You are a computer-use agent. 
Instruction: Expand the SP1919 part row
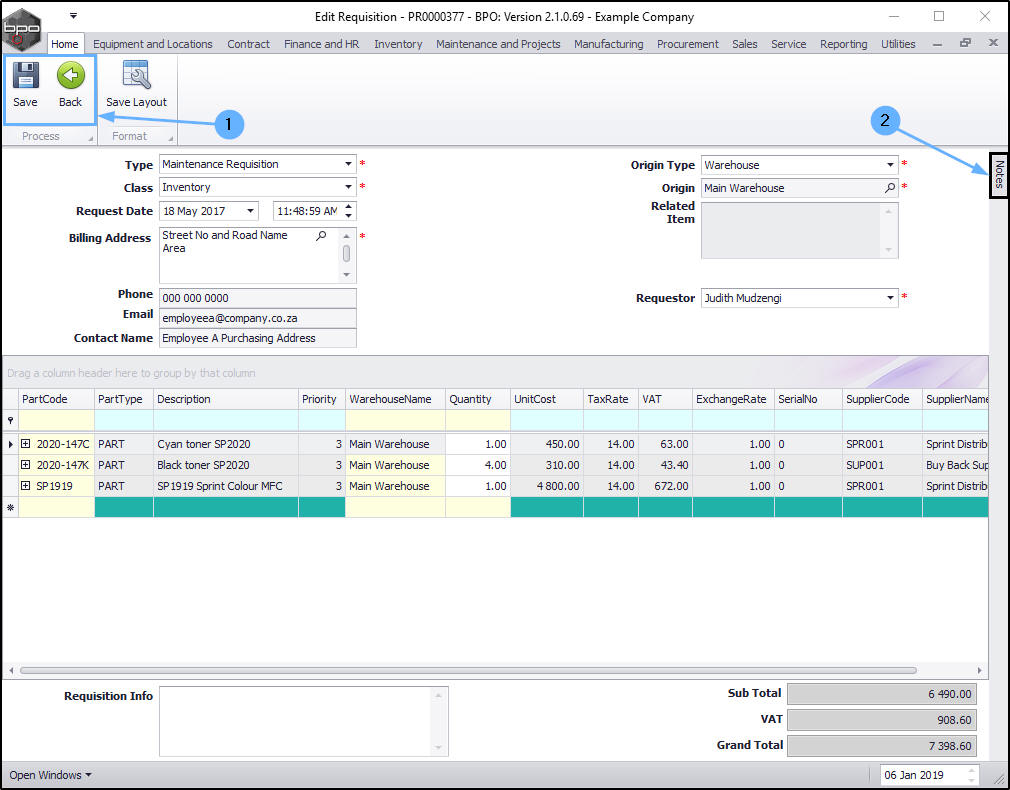click(x=26, y=486)
